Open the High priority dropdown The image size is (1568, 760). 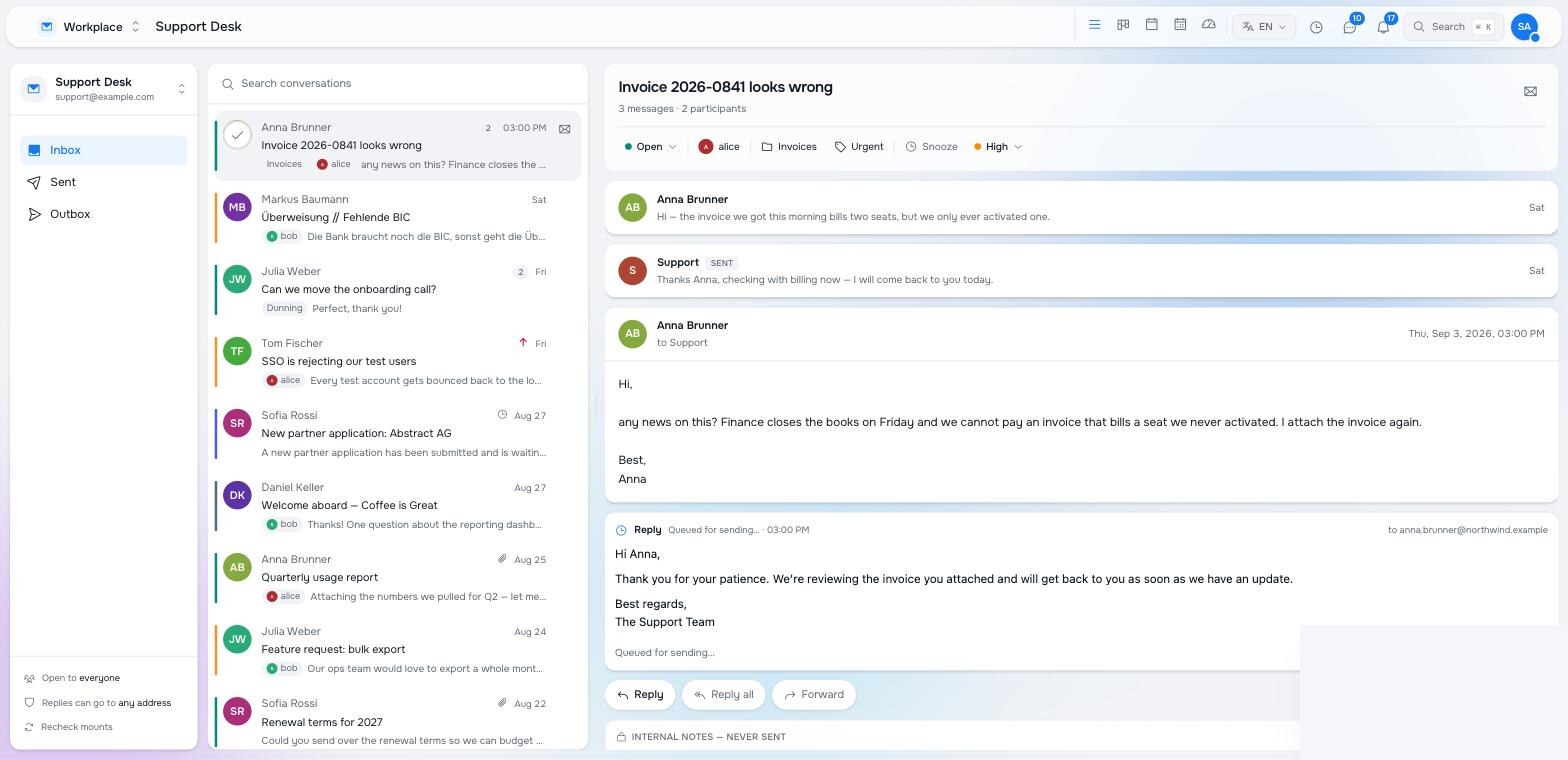click(998, 147)
